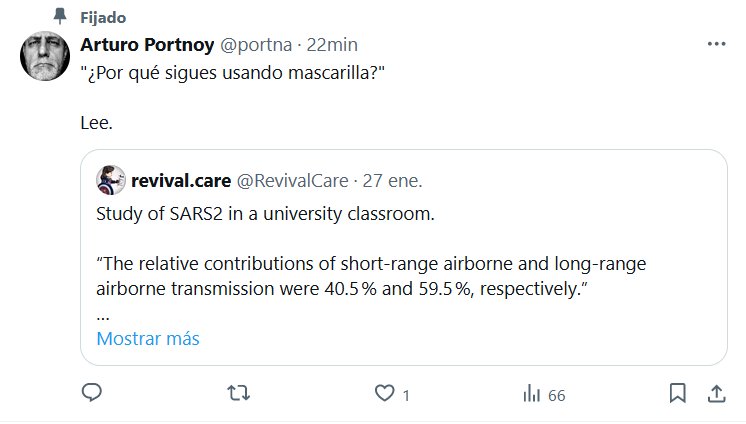Like the tweet with heart icon
Image resolution: width=746 pixels, height=424 pixels.
tap(385, 394)
